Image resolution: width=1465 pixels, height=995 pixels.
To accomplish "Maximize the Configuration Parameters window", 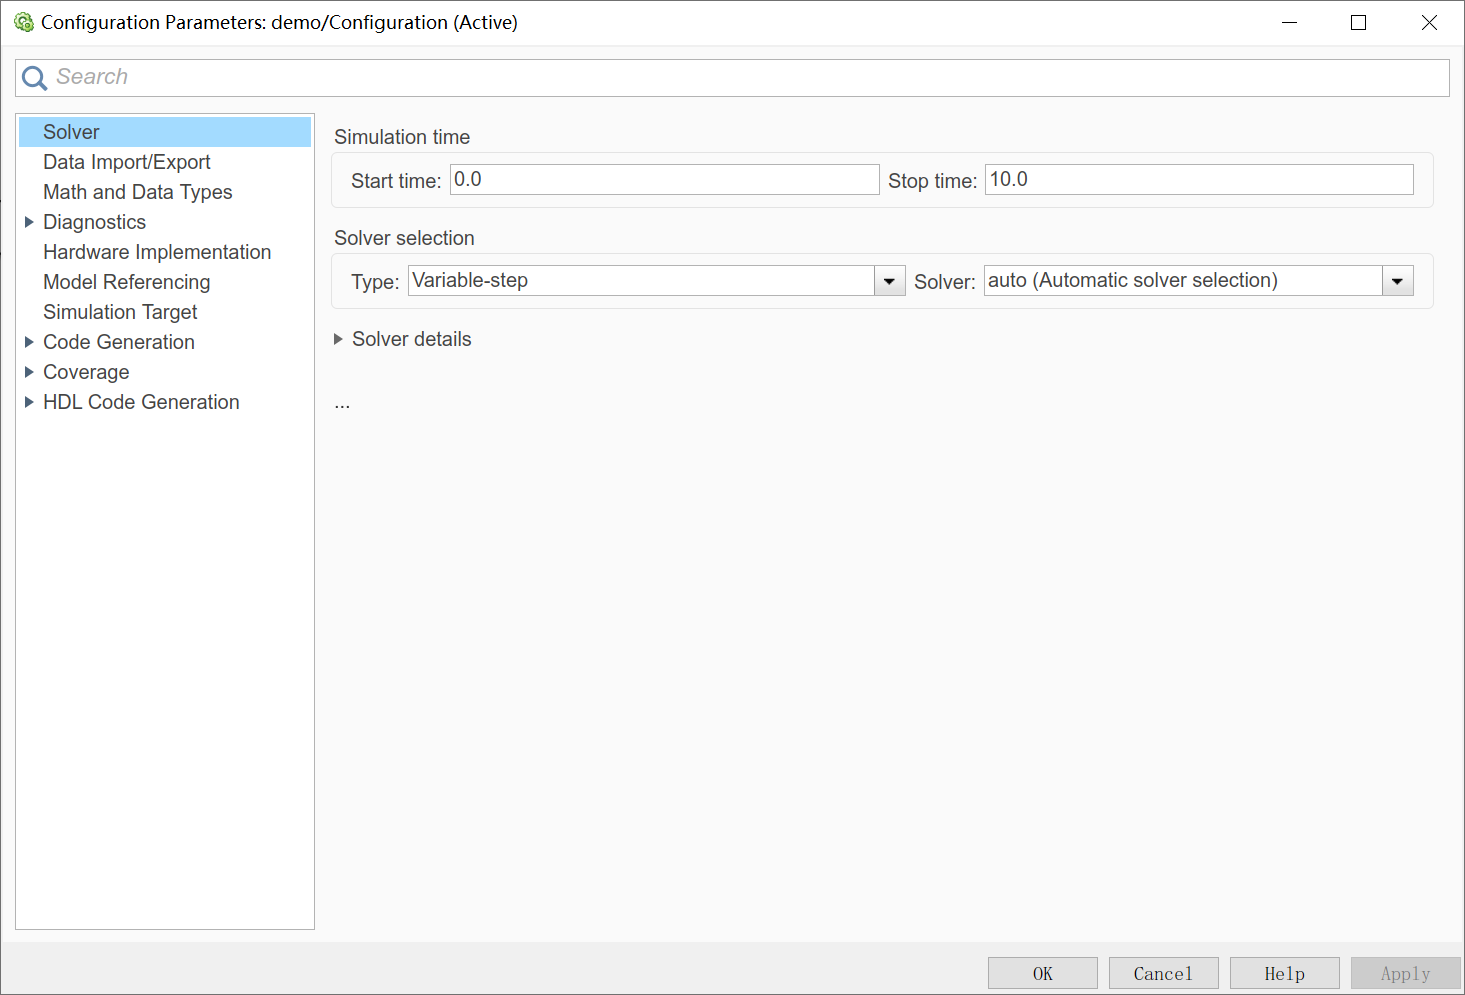I will pos(1358,22).
